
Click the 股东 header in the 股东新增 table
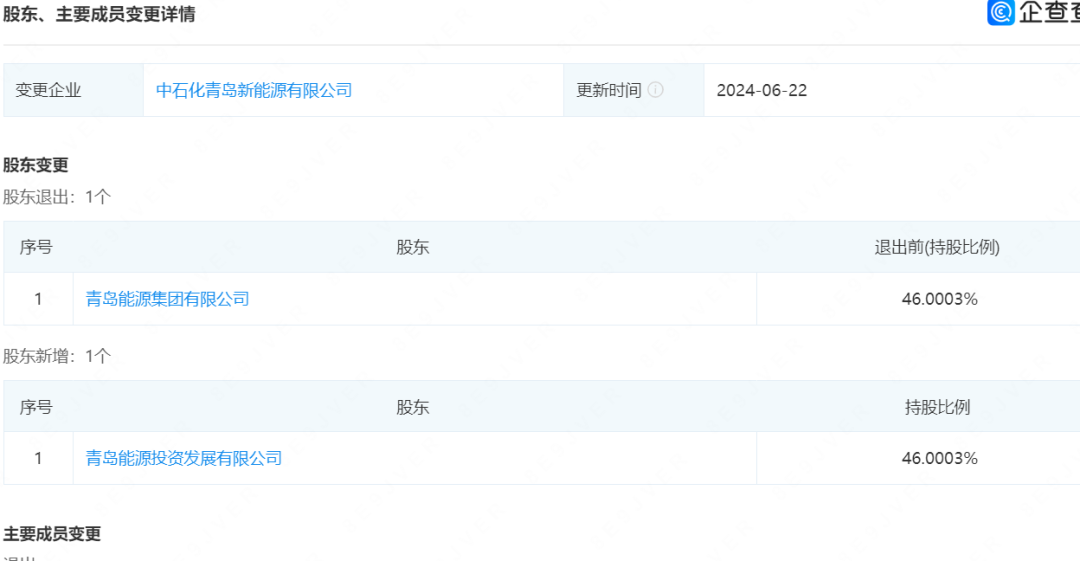[x=413, y=407]
